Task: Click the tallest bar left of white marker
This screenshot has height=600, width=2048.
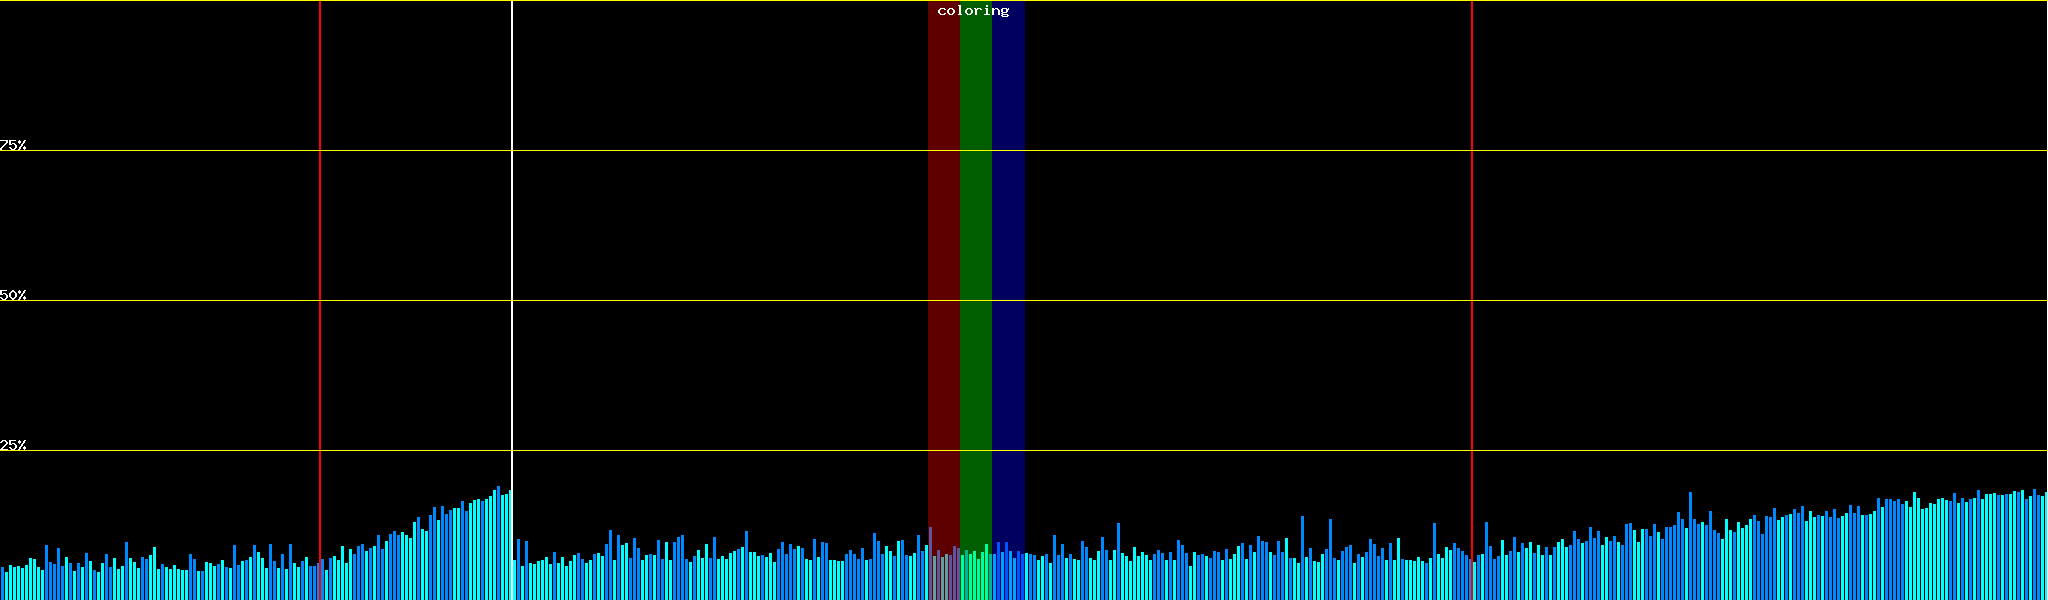Action: 498,545
